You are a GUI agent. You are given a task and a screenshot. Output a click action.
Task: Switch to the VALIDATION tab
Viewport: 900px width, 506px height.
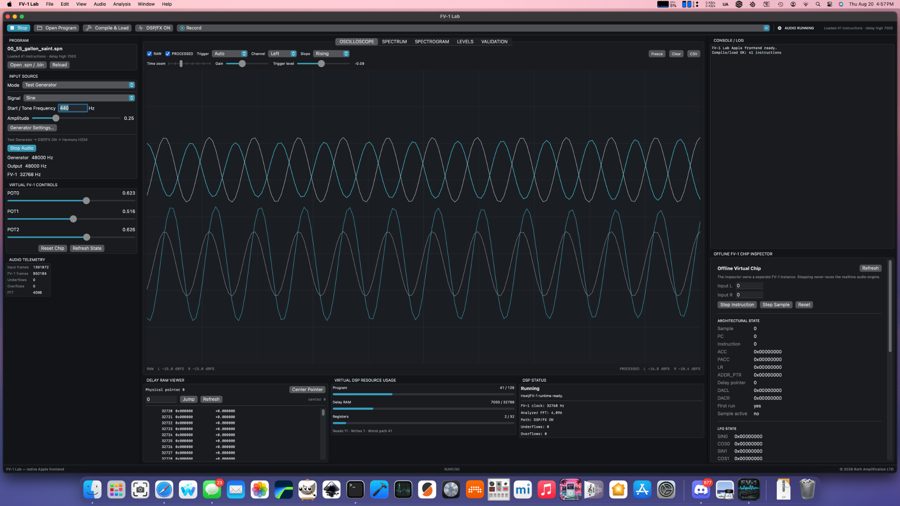click(x=494, y=41)
